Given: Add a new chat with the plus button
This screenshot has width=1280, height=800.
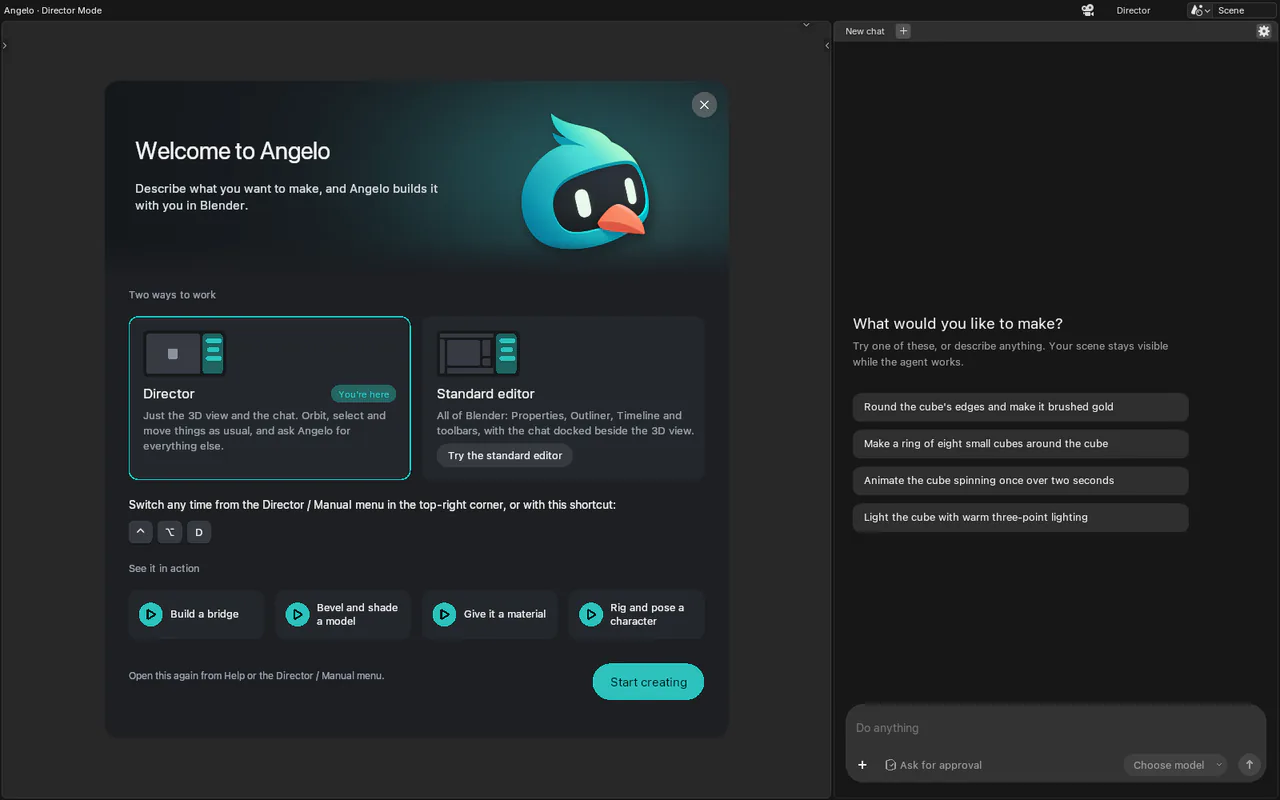Looking at the screenshot, I should click(903, 31).
